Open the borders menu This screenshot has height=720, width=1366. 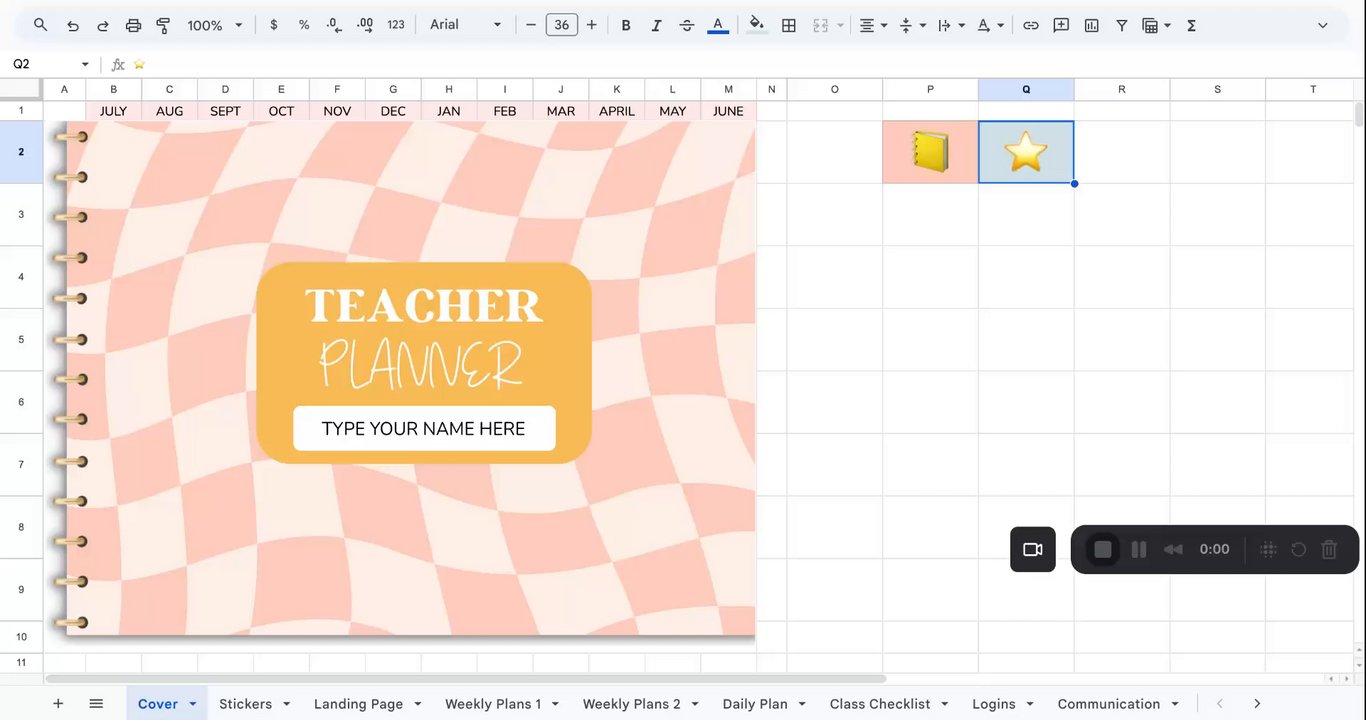789,25
